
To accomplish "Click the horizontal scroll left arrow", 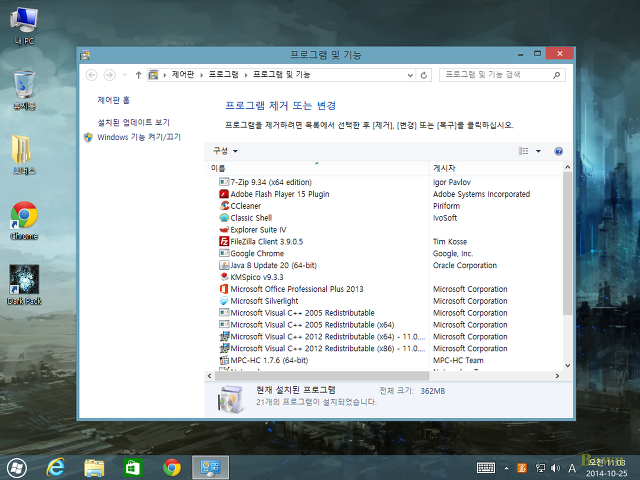I will tap(209, 376).
